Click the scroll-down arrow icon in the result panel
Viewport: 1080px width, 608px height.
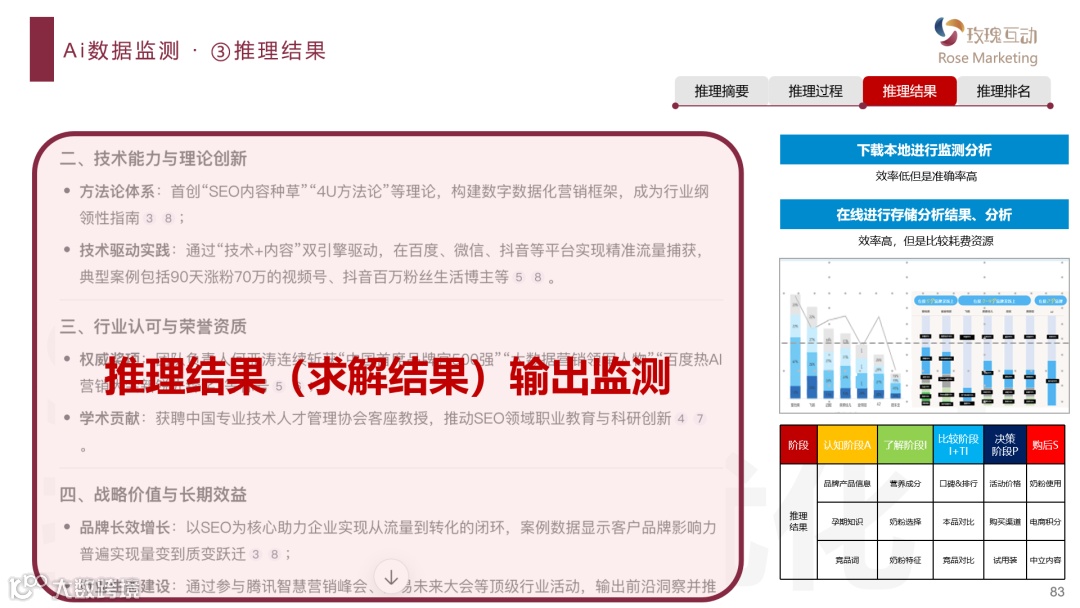pos(391,577)
